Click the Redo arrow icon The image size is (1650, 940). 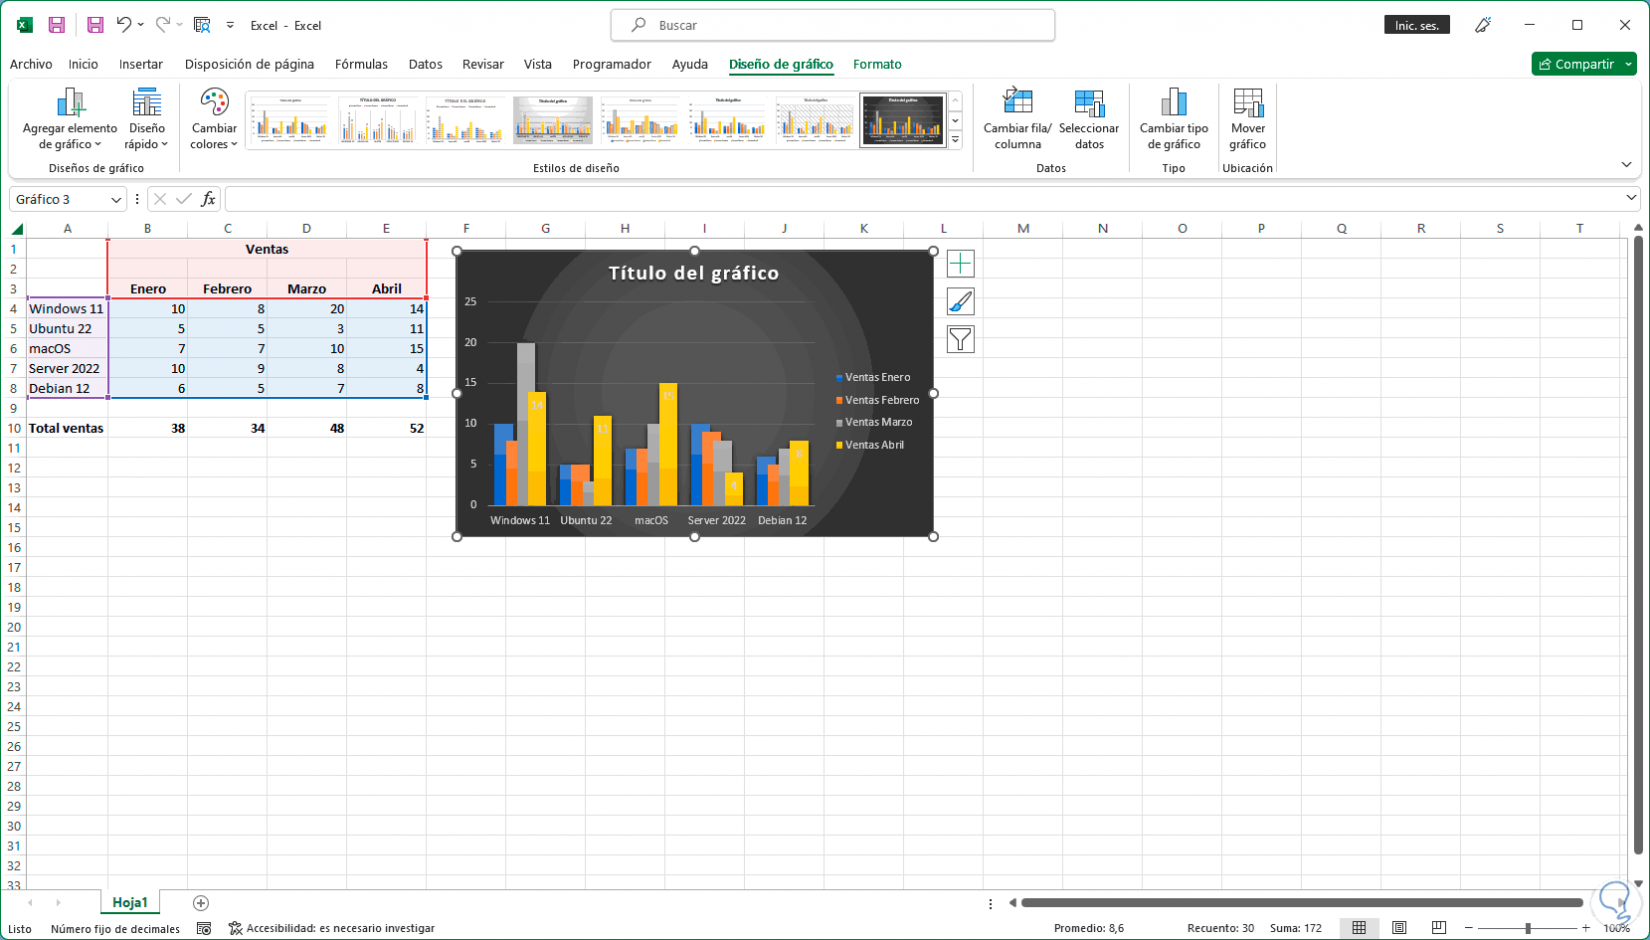pos(162,25)
